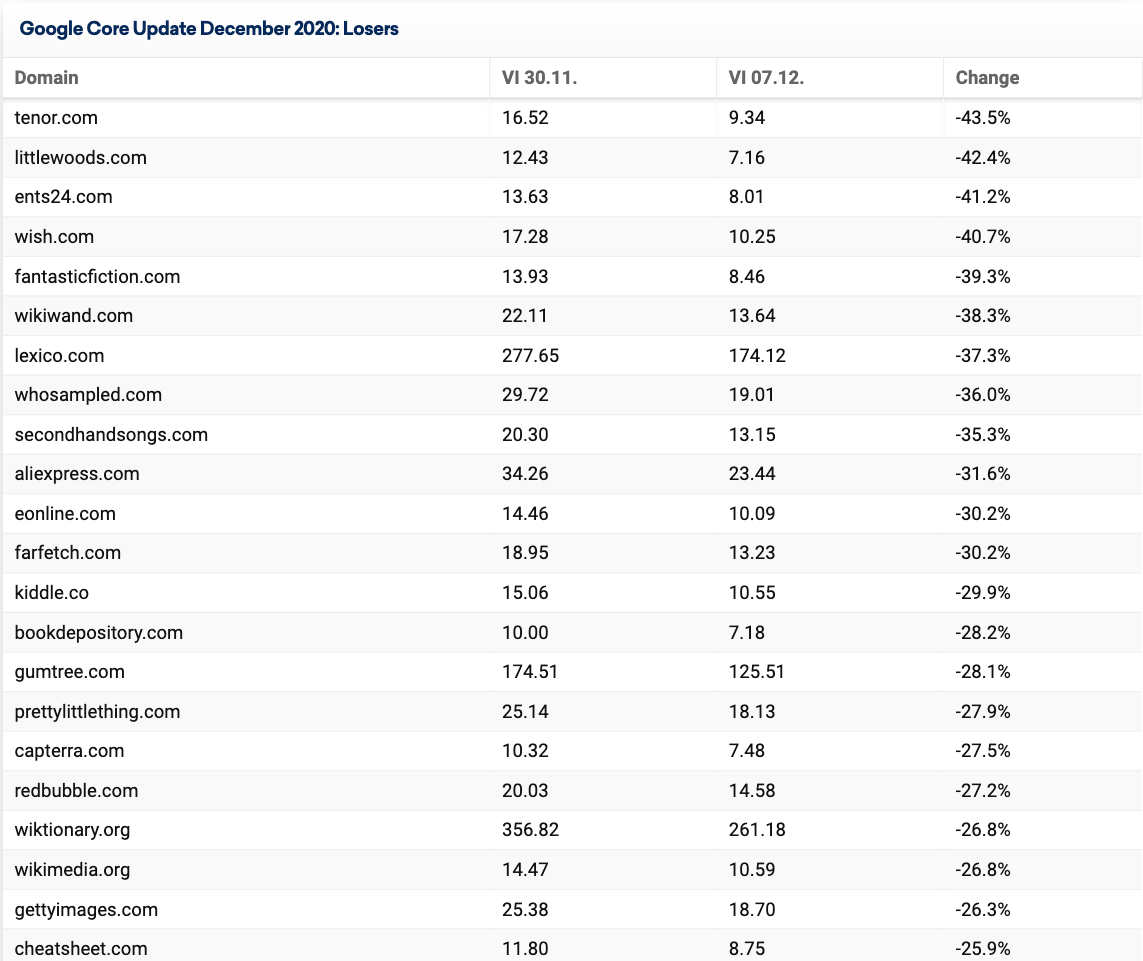This screenshot has width=1143, height=961.
Task: Click the wikiwand.com domain
Action: tap(74, 316)
